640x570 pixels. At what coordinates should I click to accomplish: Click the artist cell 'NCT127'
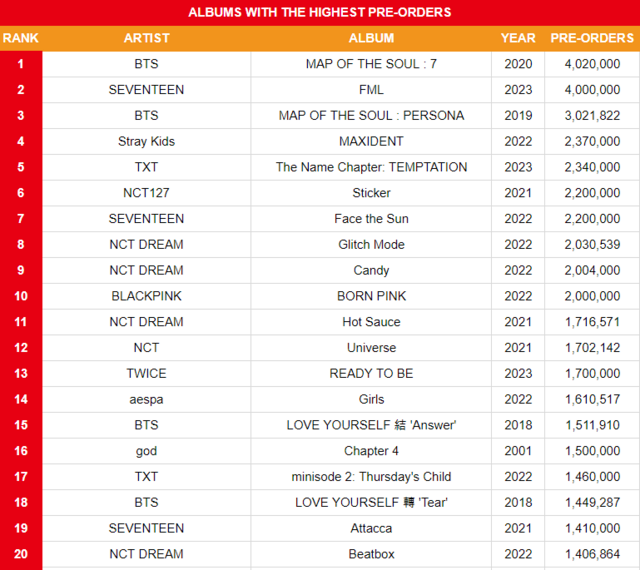tap(147, 193)
